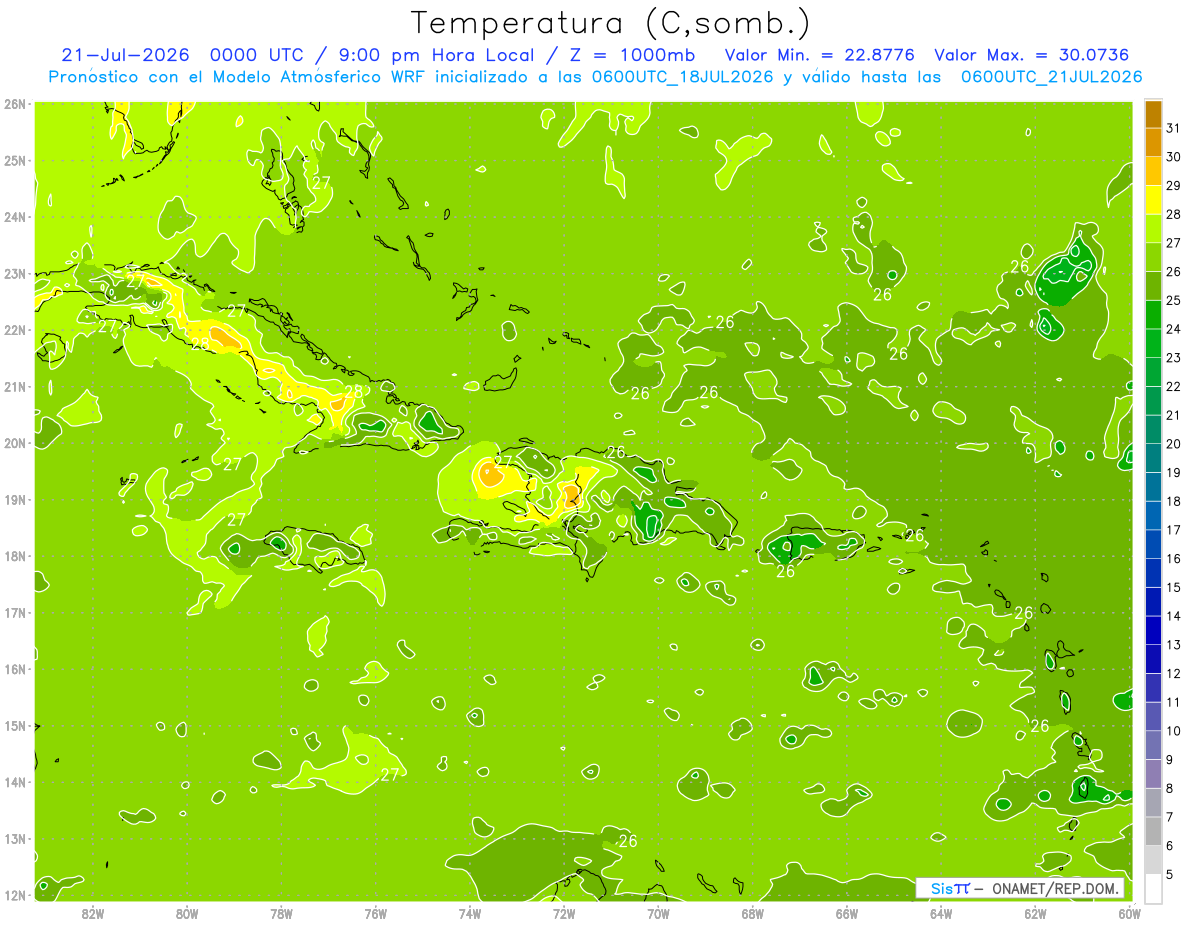Pick the legend swatch between 21 and 22
Screen dimensions: 1200x927
(x=1154, y=402)
